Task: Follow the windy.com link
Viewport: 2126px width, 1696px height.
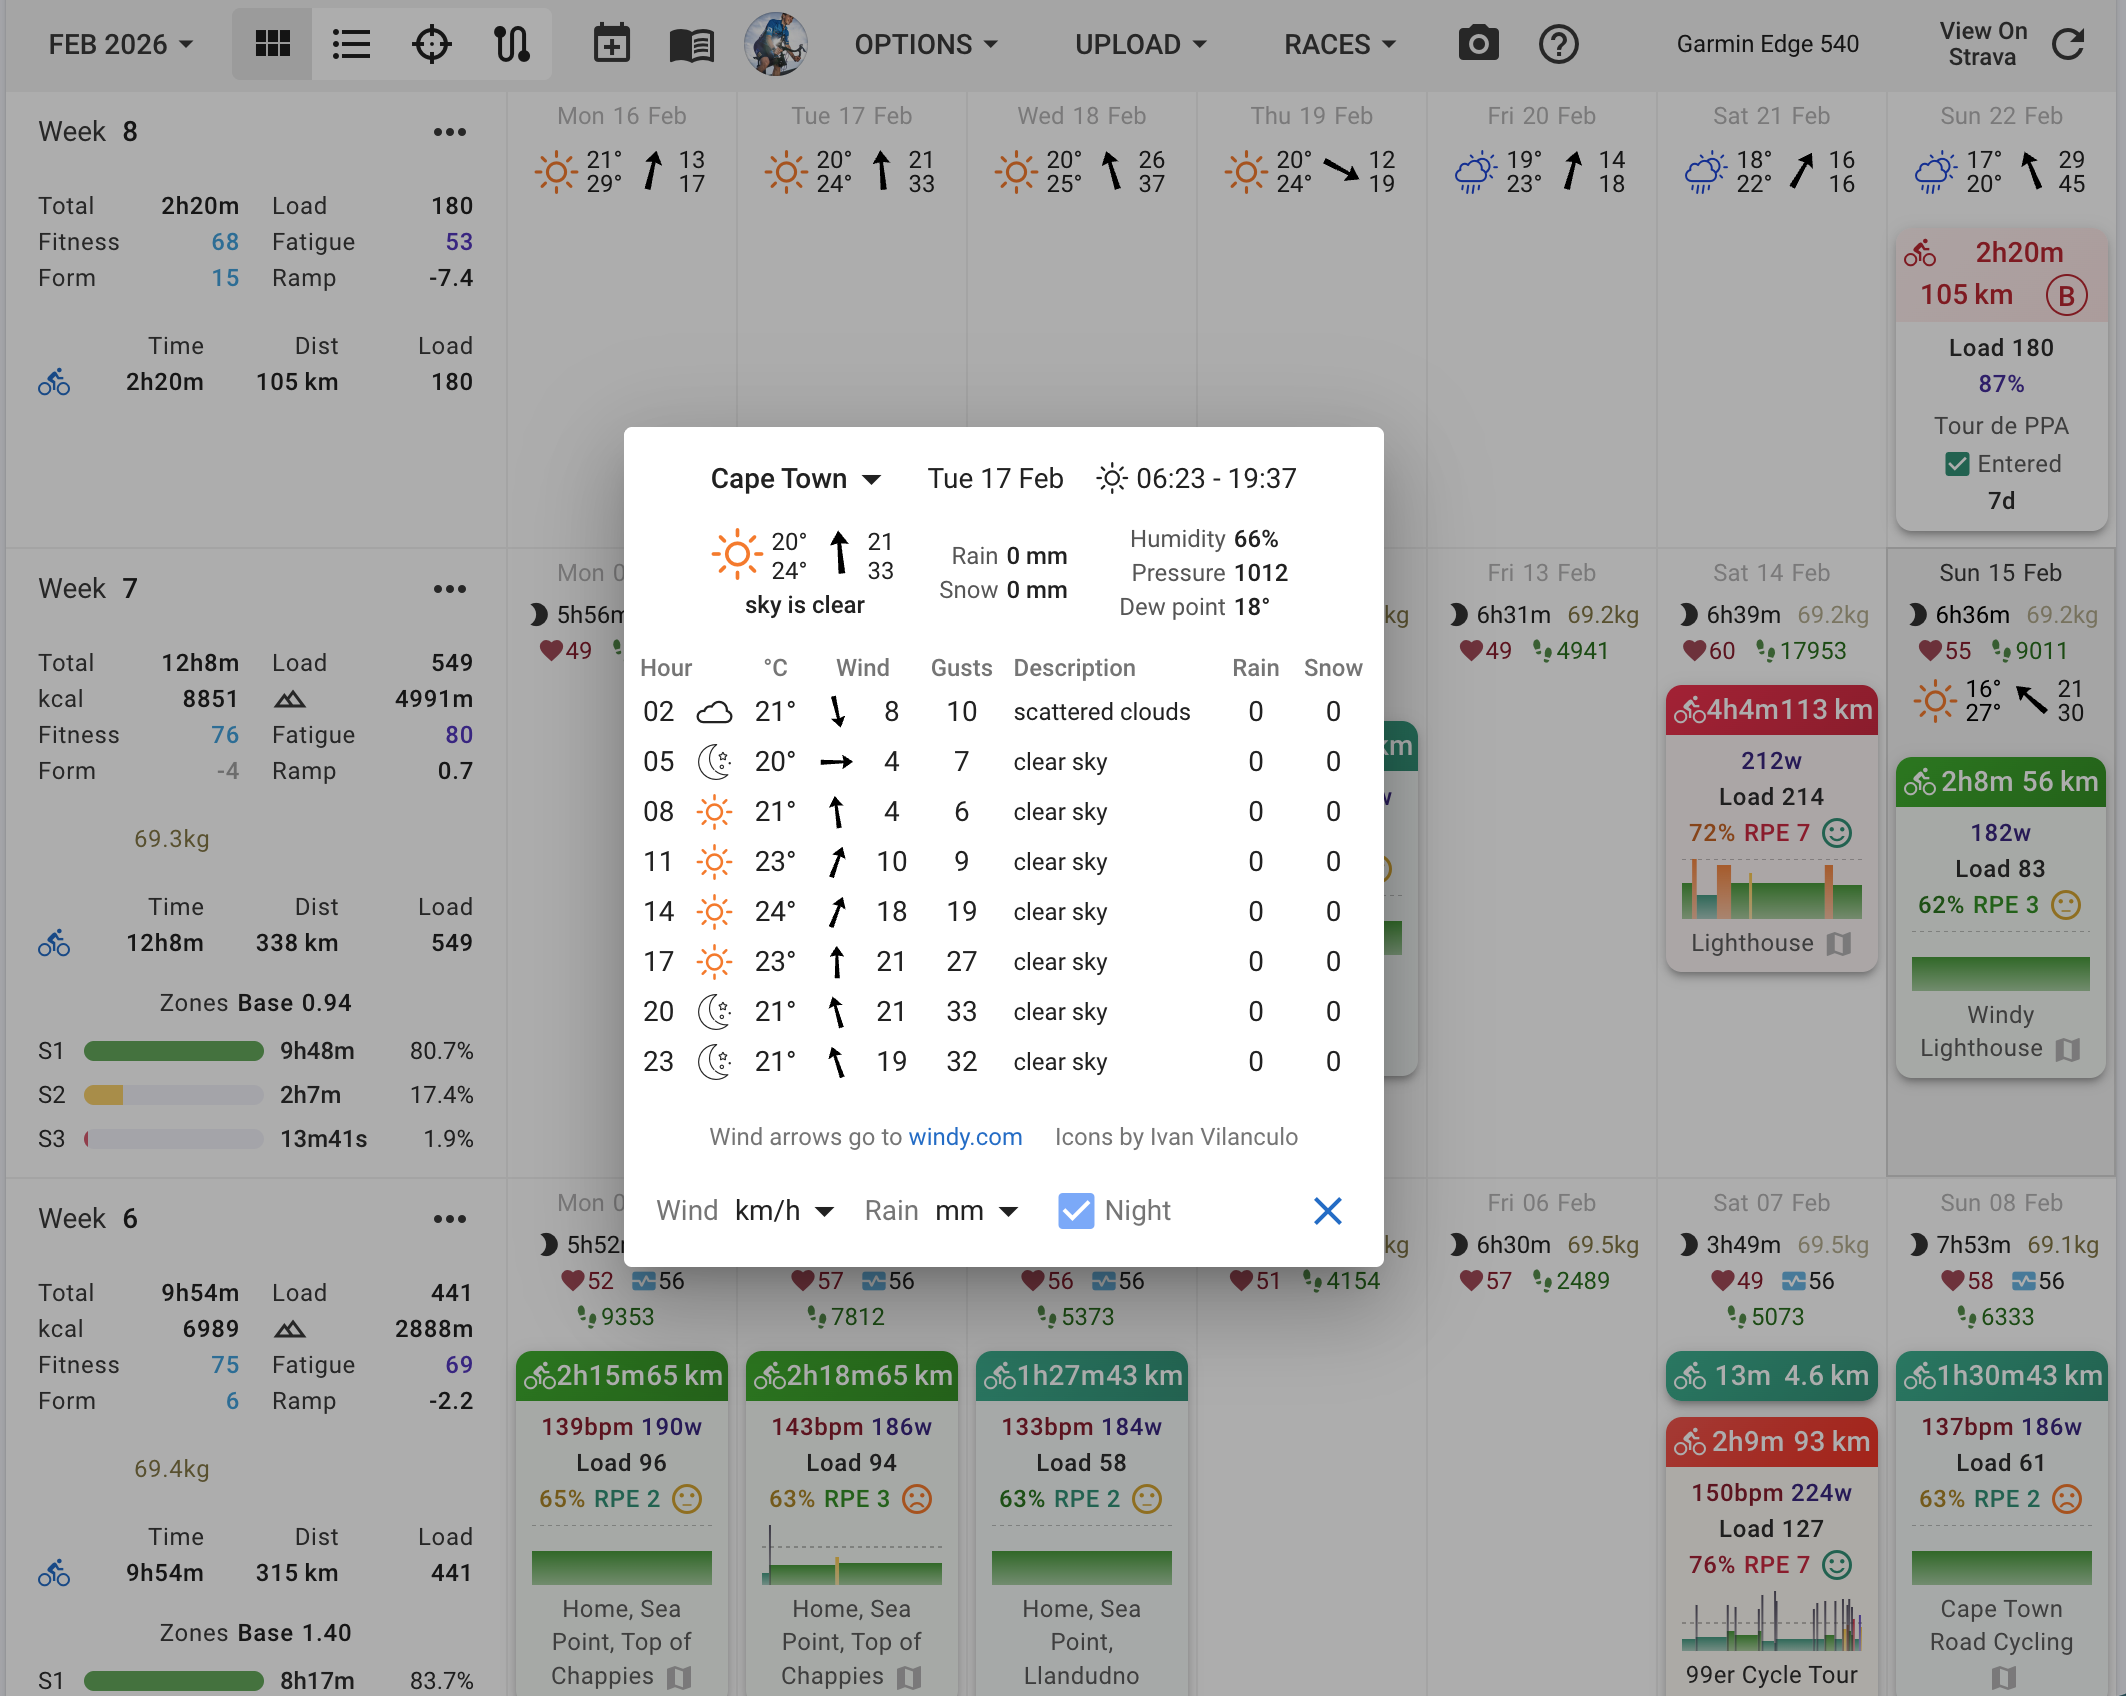Action: 965,1137
